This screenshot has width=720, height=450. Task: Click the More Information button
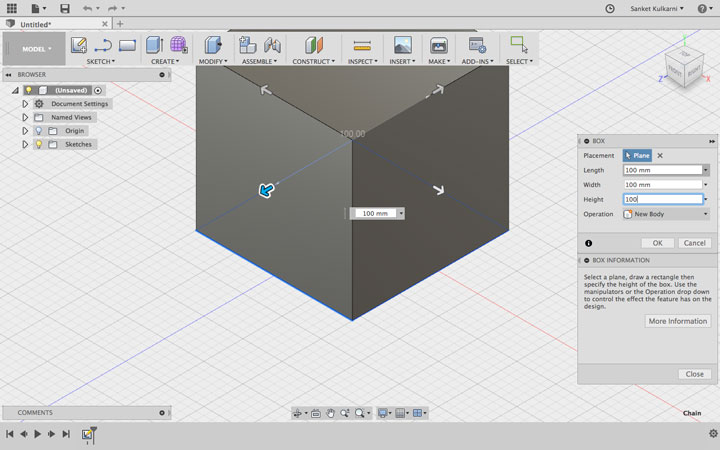click(678, 321)
